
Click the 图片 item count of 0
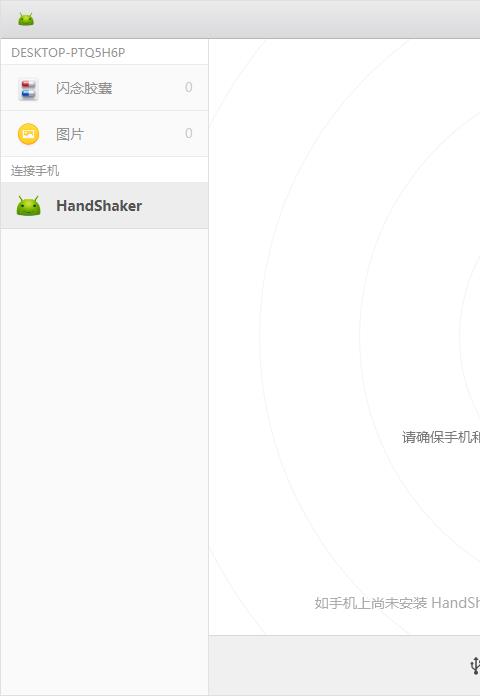coord(189,134)
